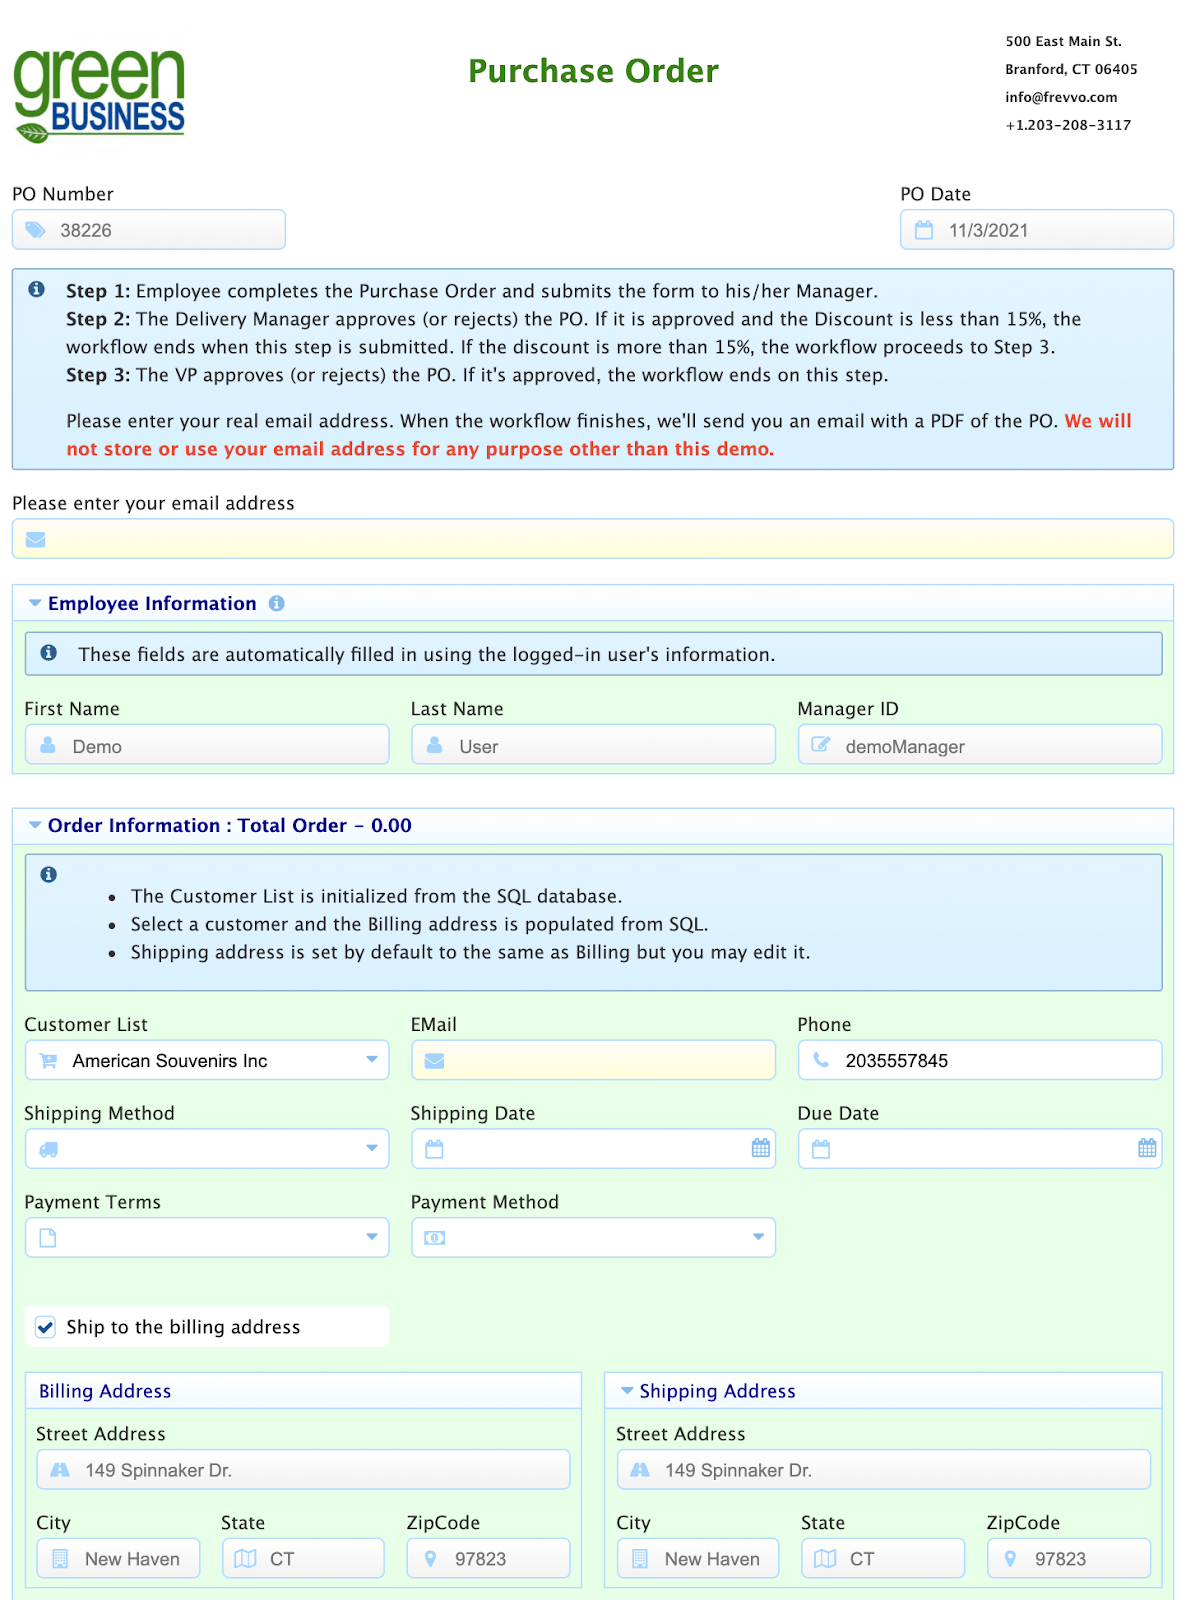
Task: Click the info icon for auto-filled fields notice
Action: [48, 652]
